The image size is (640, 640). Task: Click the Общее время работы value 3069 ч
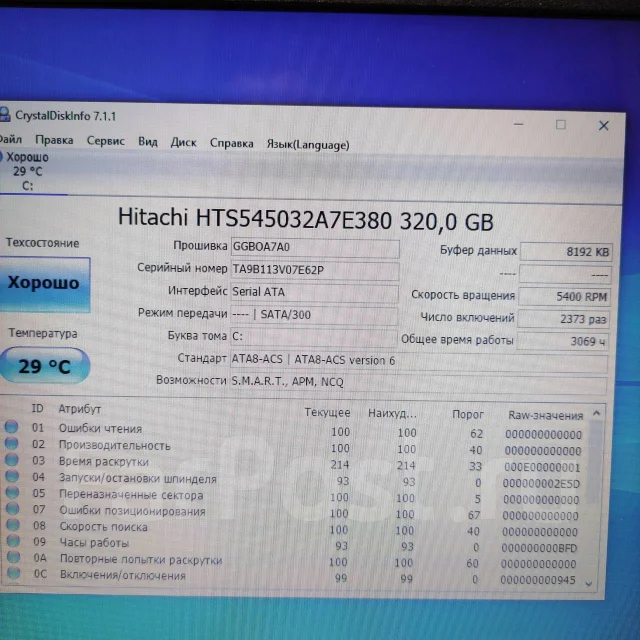pos(562,341)
